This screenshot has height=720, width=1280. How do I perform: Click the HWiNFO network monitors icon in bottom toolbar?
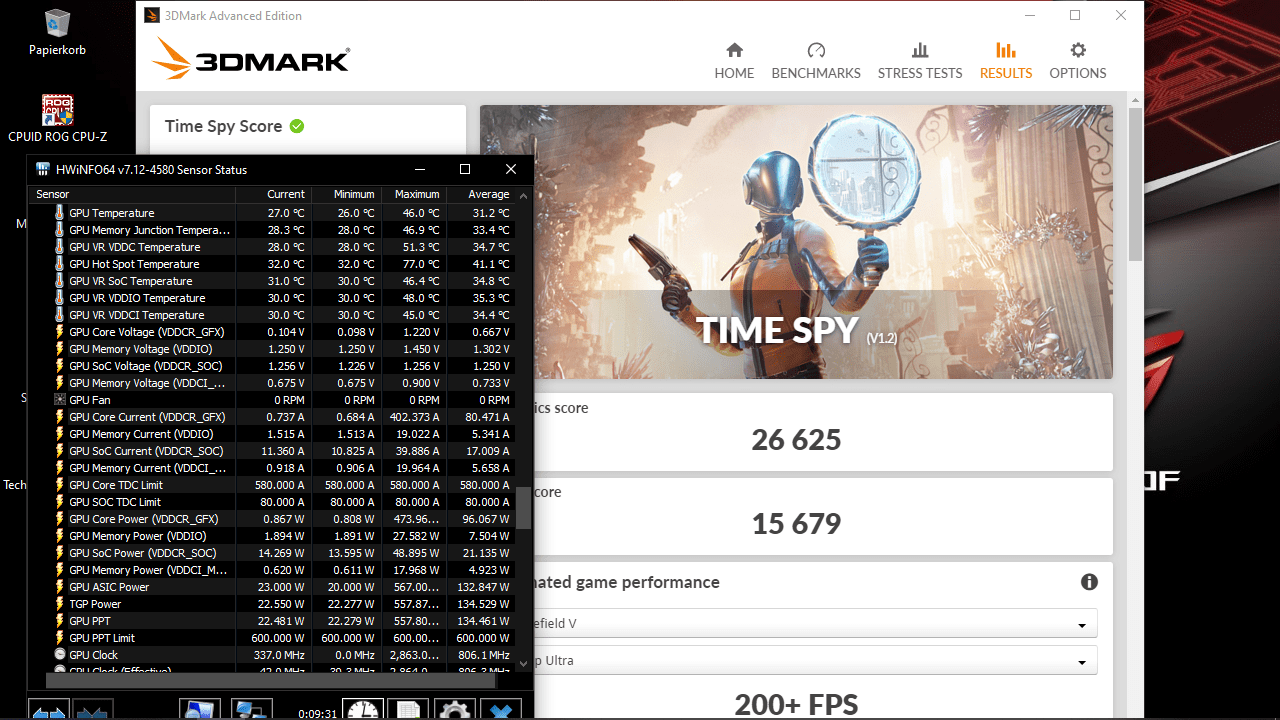252,711
